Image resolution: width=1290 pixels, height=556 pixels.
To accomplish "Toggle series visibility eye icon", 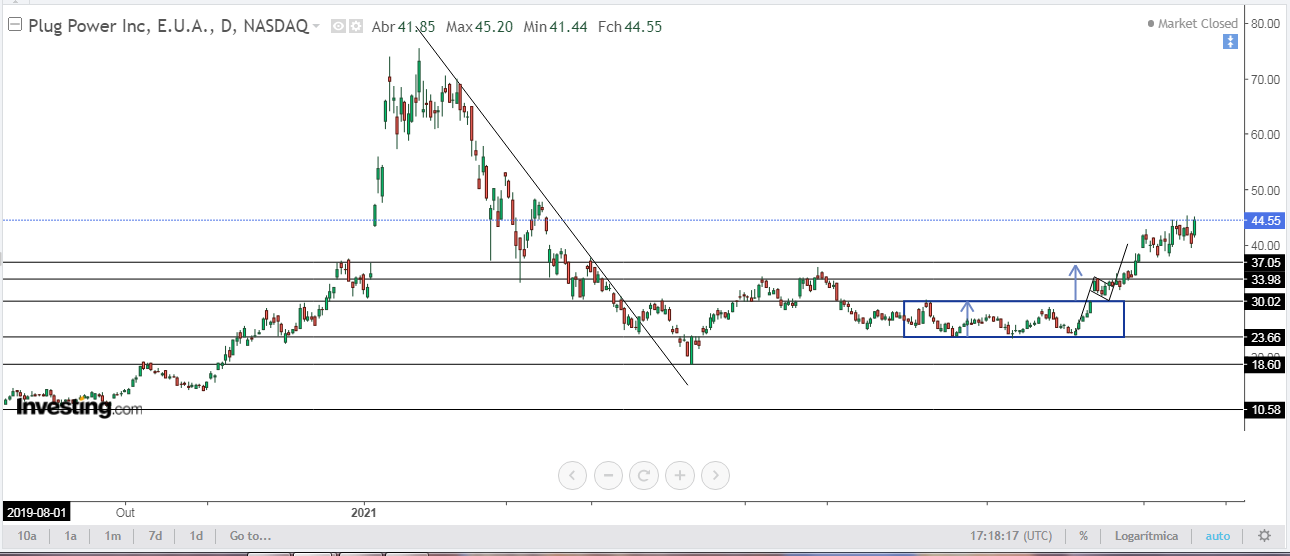I will pyautogui.click(x=337, y=27).
